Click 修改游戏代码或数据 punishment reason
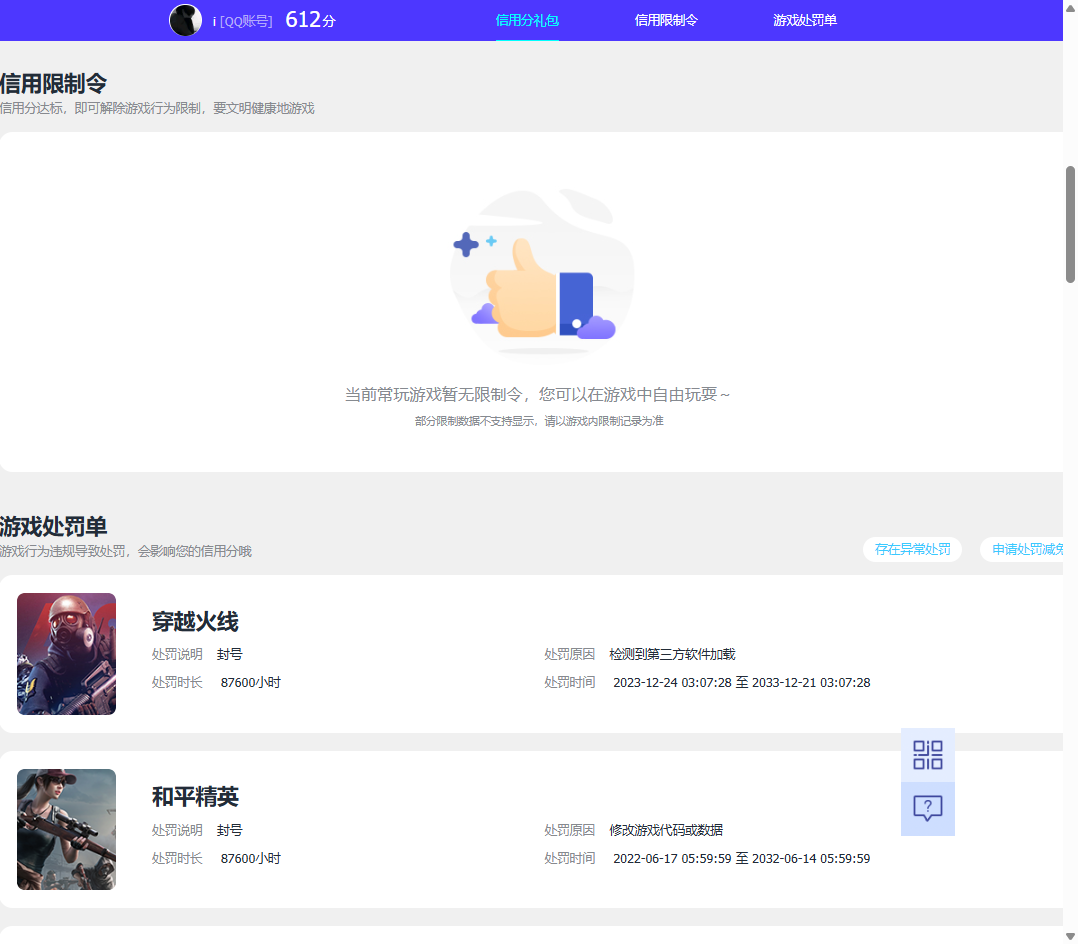The height and width of the screenshot is (944, 1078). [666, 830]
